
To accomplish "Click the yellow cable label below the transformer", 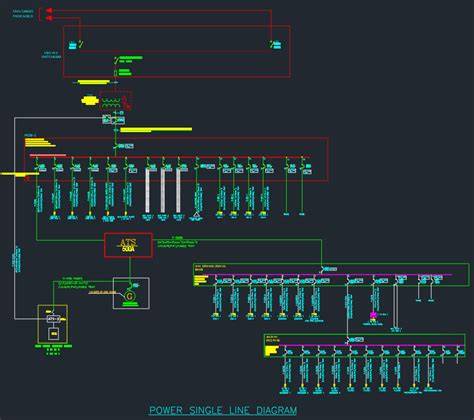I will (x=156, y=130).
